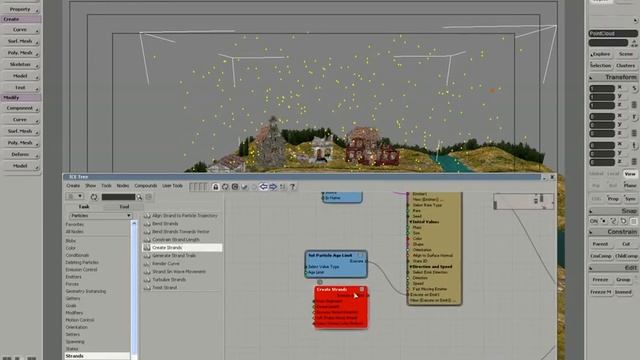Screen dimensions: 640x360
Task: Toggle the ICE Tree lock icon
Action: click(x=216, y=187)
